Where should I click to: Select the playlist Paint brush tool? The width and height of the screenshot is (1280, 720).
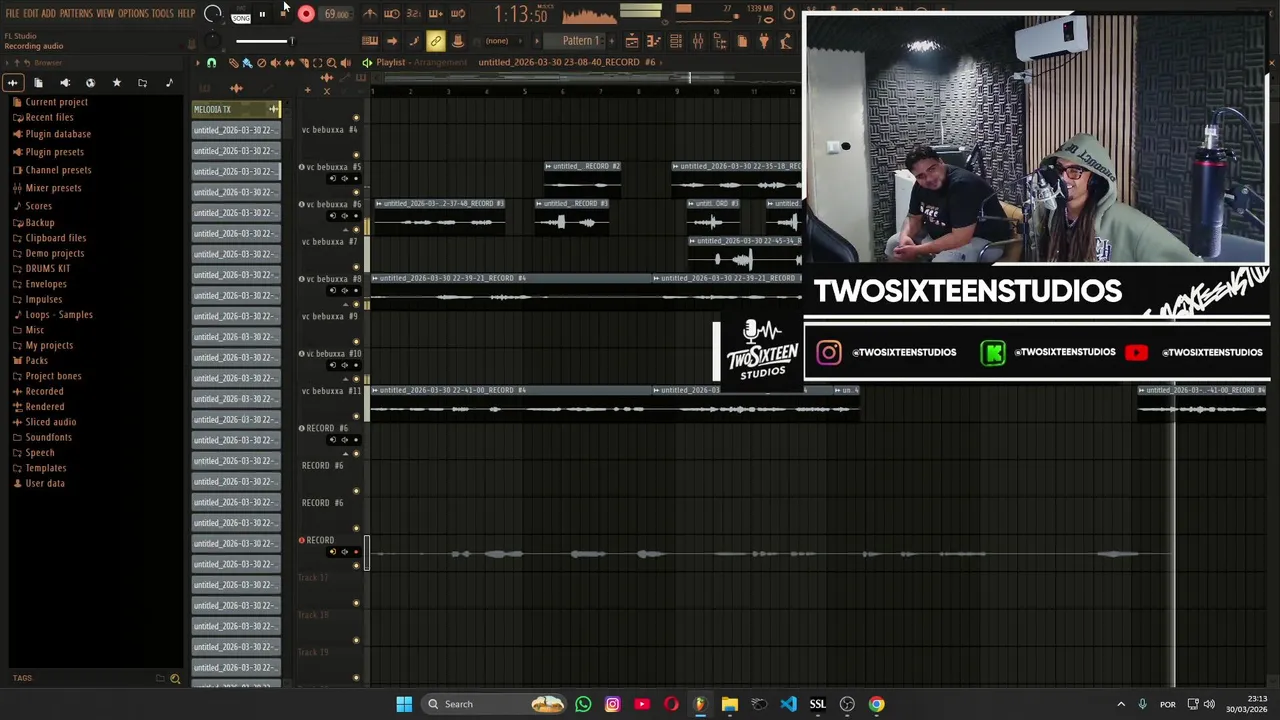click(247, 63)
